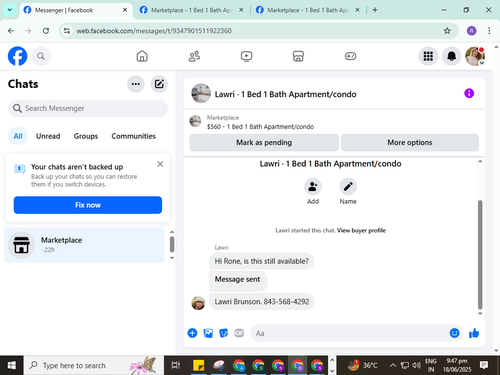Select the Unread chats filter

pos(48,136)
